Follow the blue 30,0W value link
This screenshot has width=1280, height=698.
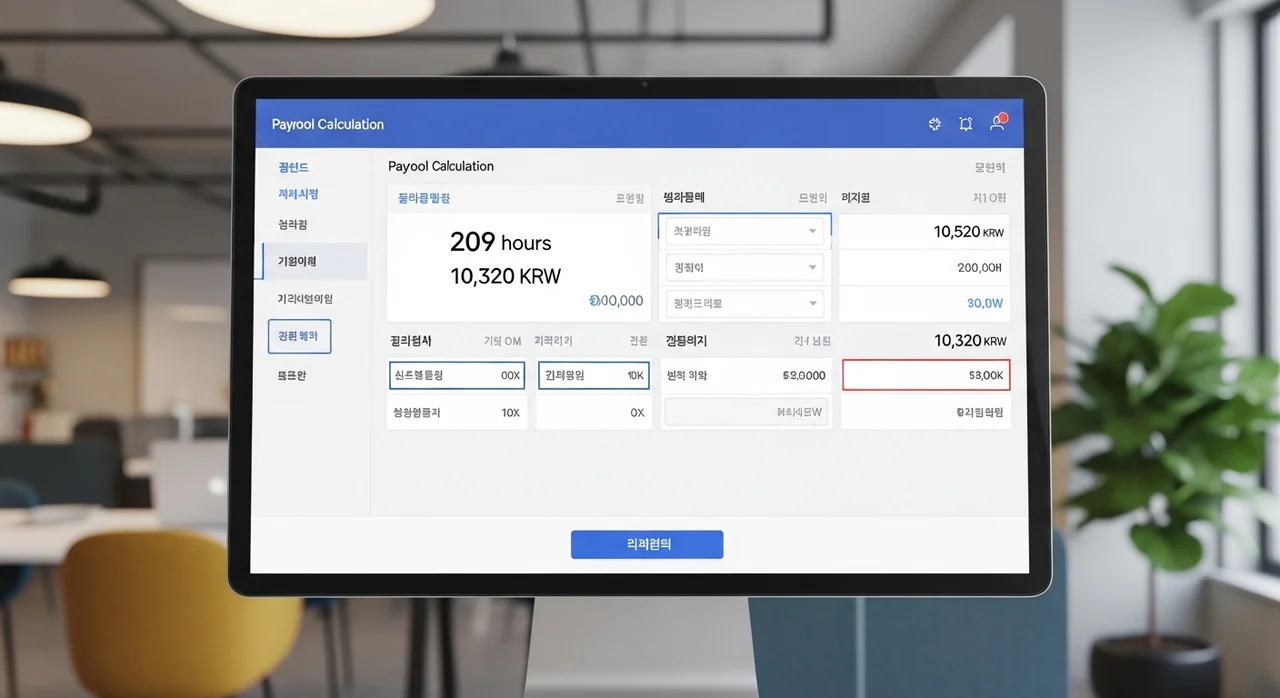point(984,303)
